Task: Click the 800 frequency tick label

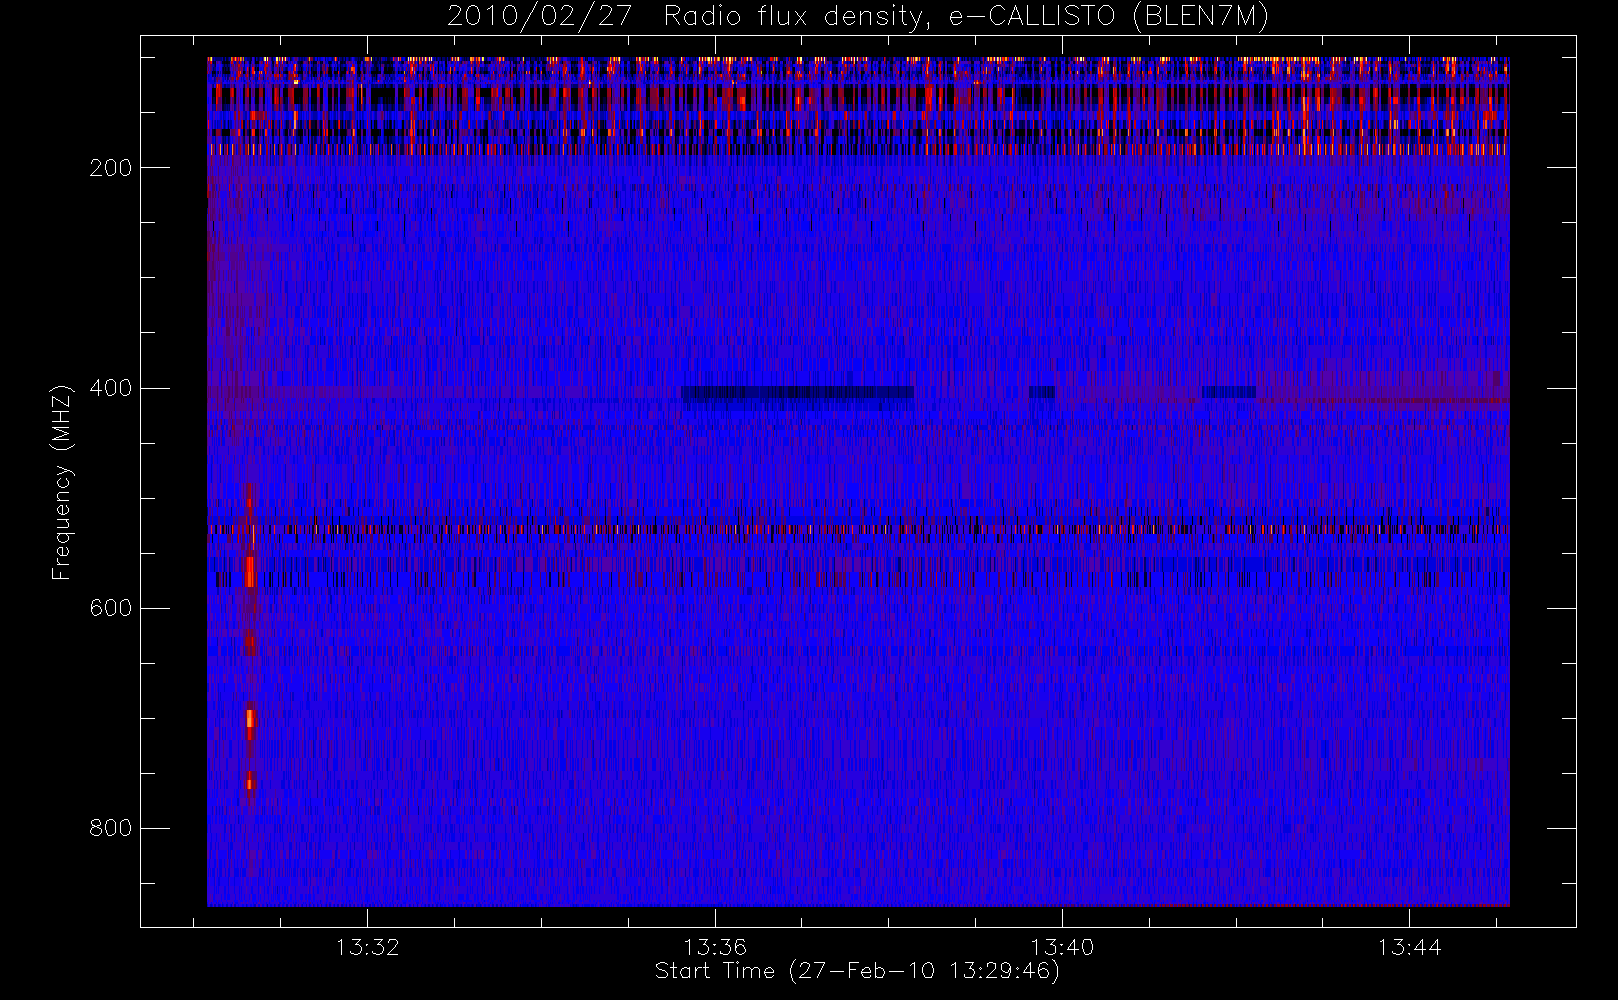Action: (x=111, y=828)
